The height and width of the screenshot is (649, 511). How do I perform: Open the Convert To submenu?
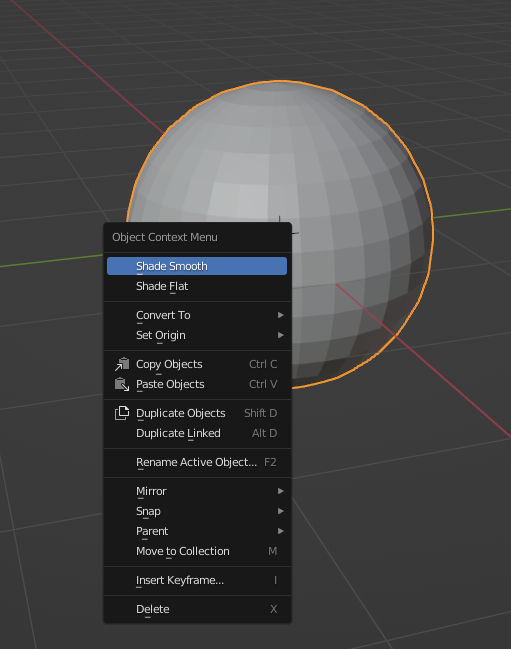coord(197,315)
